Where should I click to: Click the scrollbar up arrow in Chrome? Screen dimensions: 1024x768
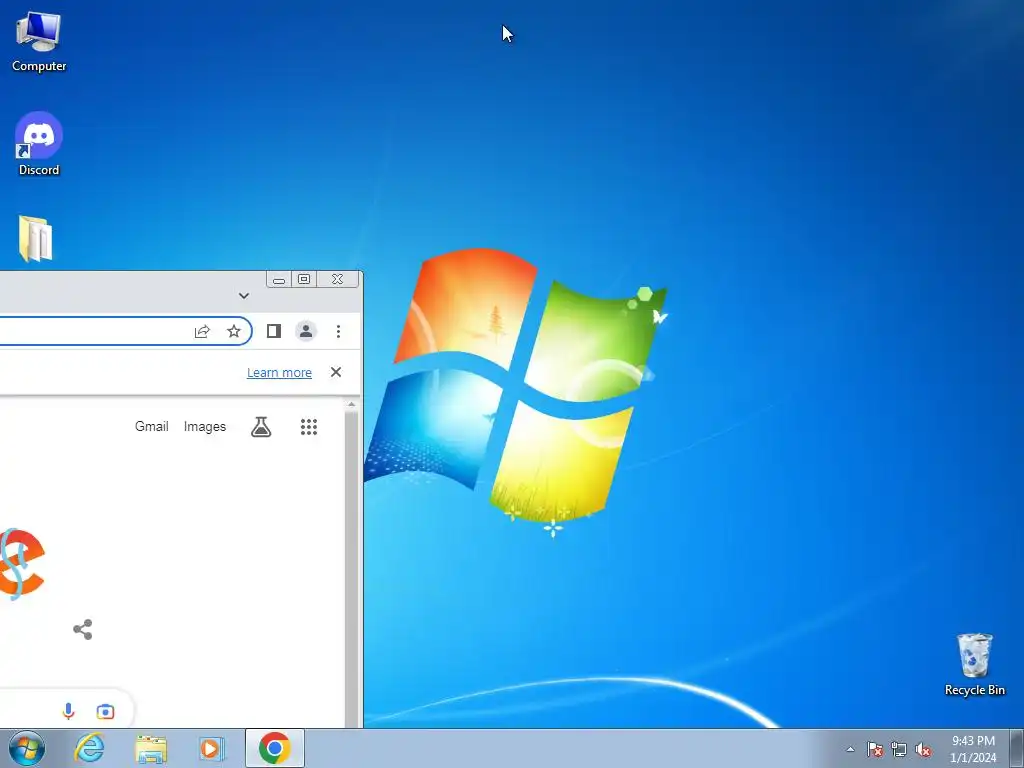click(351, 405)
